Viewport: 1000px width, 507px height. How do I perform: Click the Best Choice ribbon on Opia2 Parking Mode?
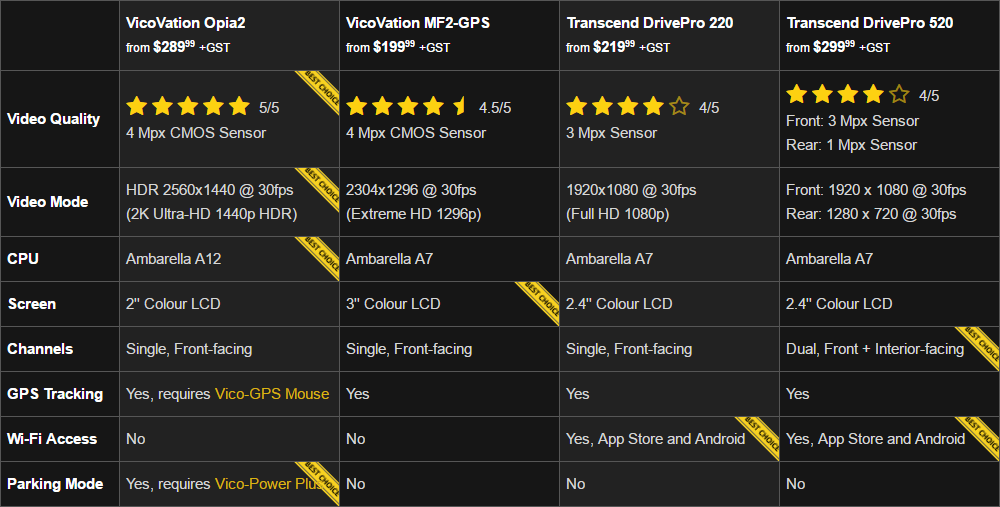click(319, 483)
